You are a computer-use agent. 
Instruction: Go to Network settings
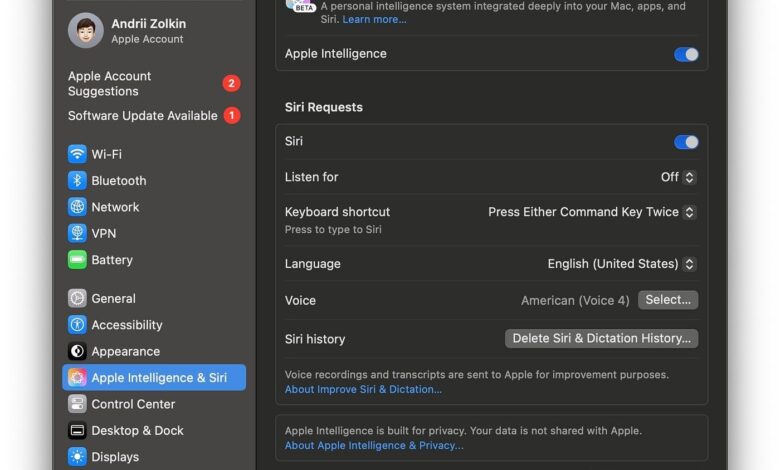pyautogui.click(x=154, y=206)
